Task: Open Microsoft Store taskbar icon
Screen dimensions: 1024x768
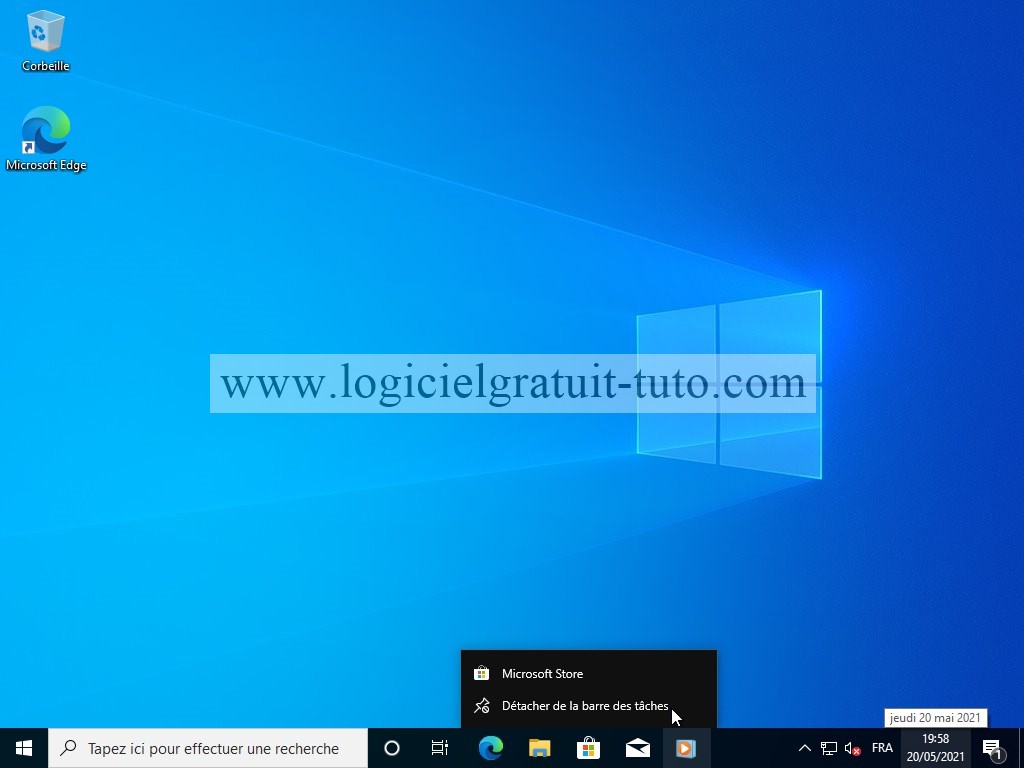Action: (588, 748)
